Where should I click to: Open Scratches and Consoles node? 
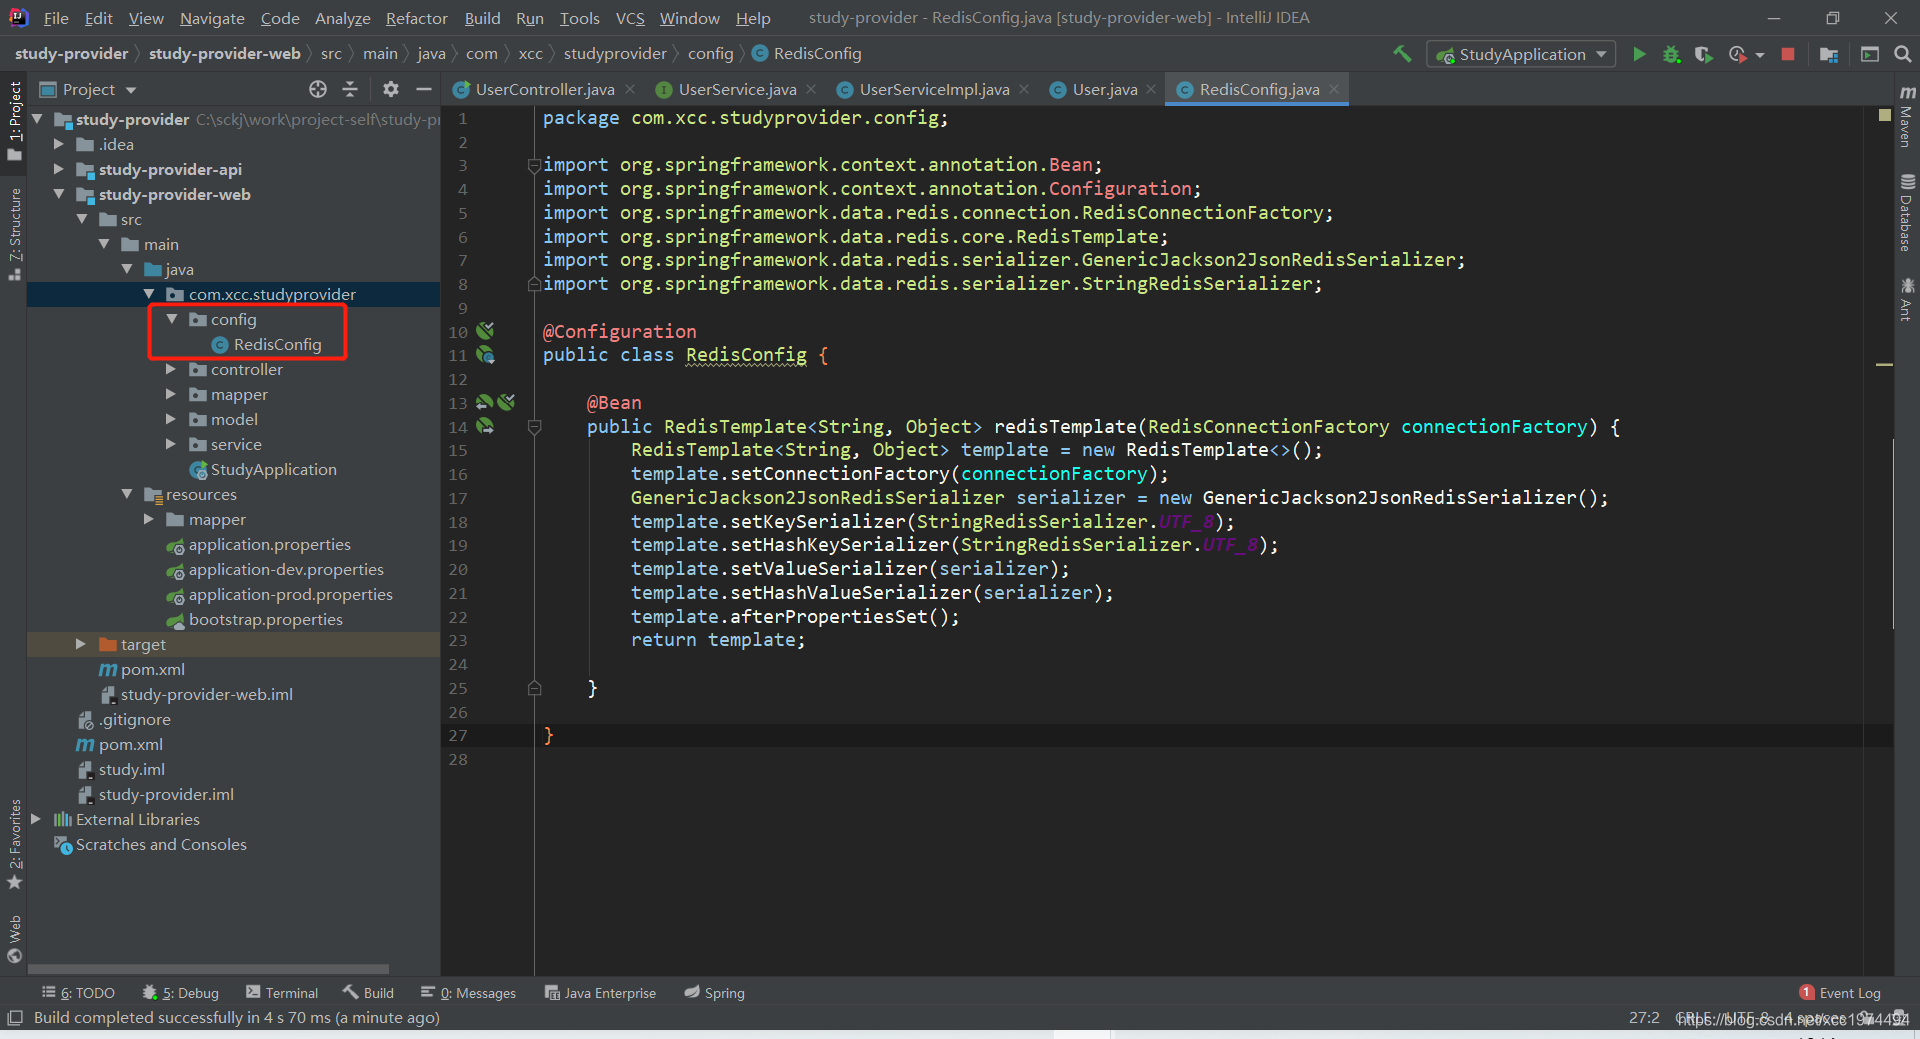[160, 844]
